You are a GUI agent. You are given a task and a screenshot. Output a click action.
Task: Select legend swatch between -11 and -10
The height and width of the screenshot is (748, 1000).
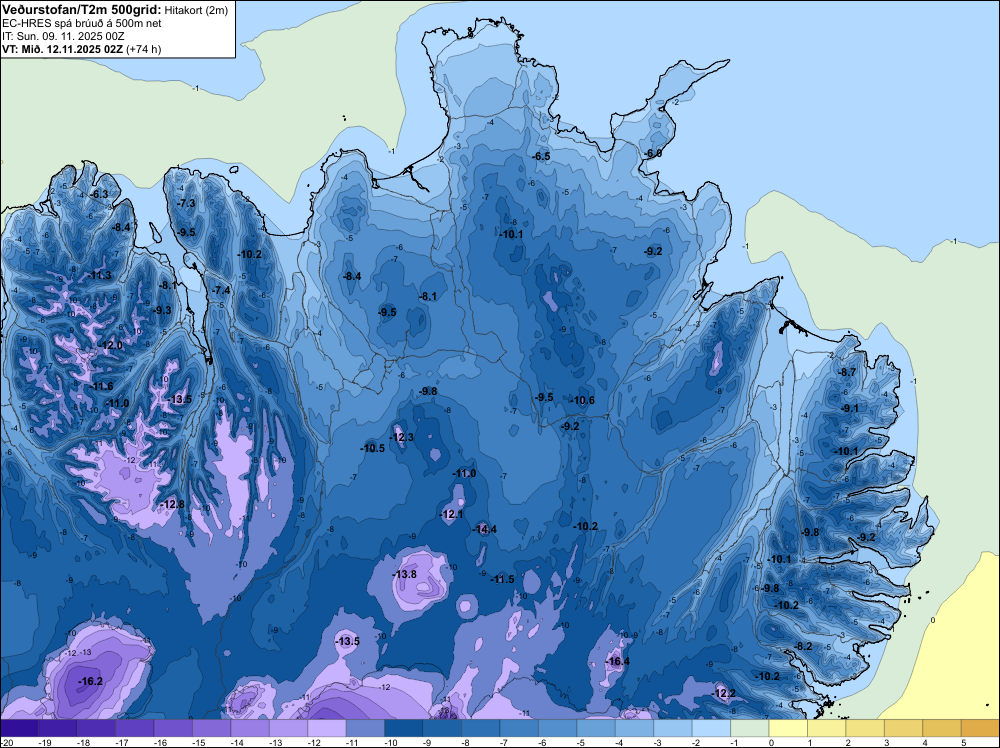[x=365, y=728]
